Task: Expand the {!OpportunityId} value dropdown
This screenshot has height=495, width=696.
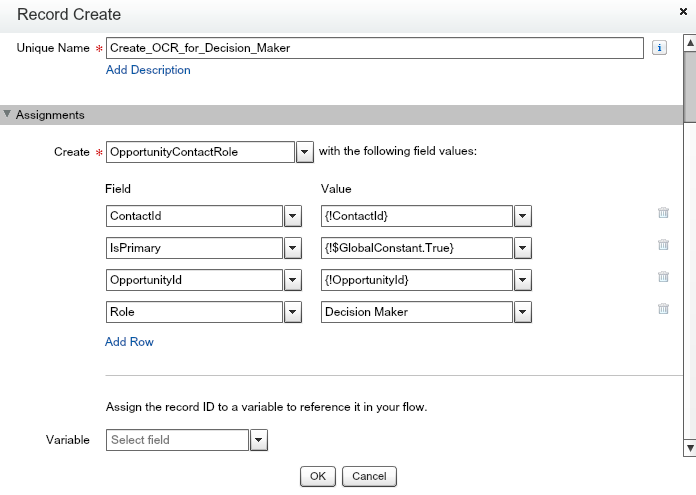Action: coord(522,281)
